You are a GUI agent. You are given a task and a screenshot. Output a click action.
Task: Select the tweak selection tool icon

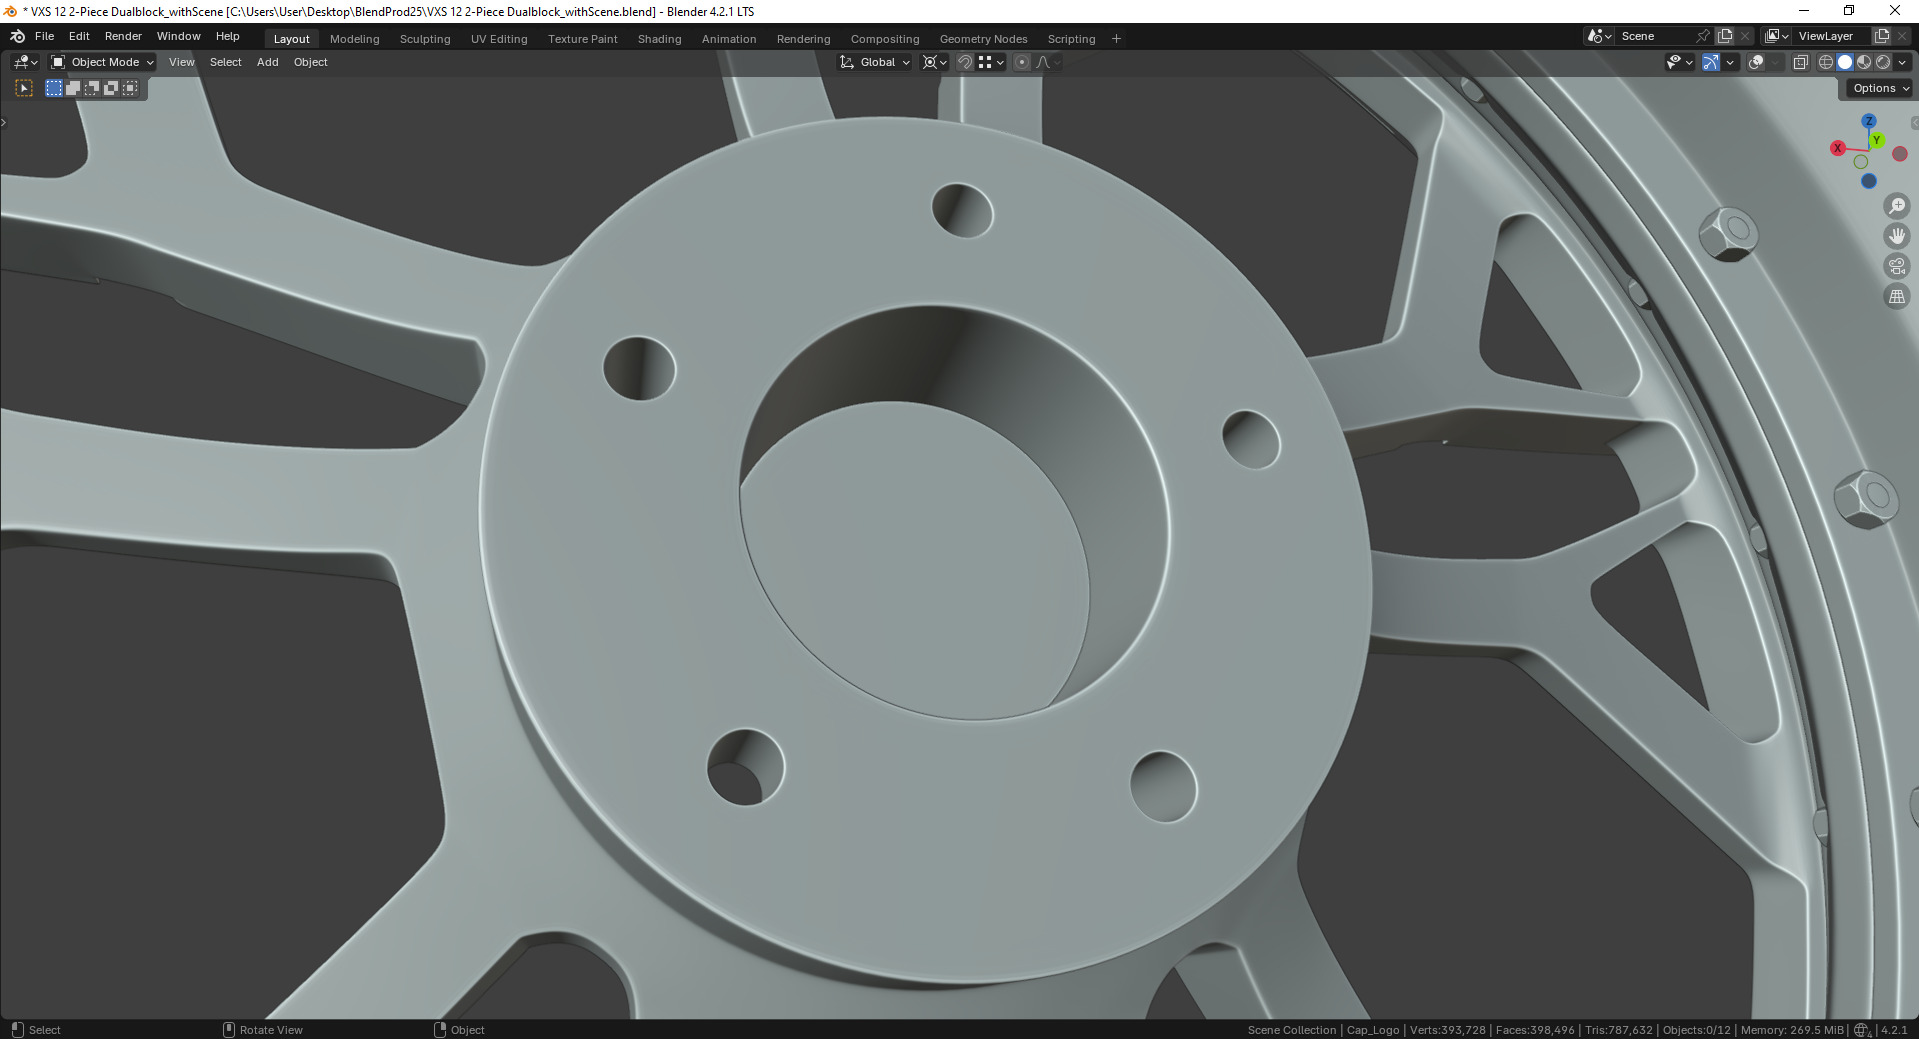24,88
